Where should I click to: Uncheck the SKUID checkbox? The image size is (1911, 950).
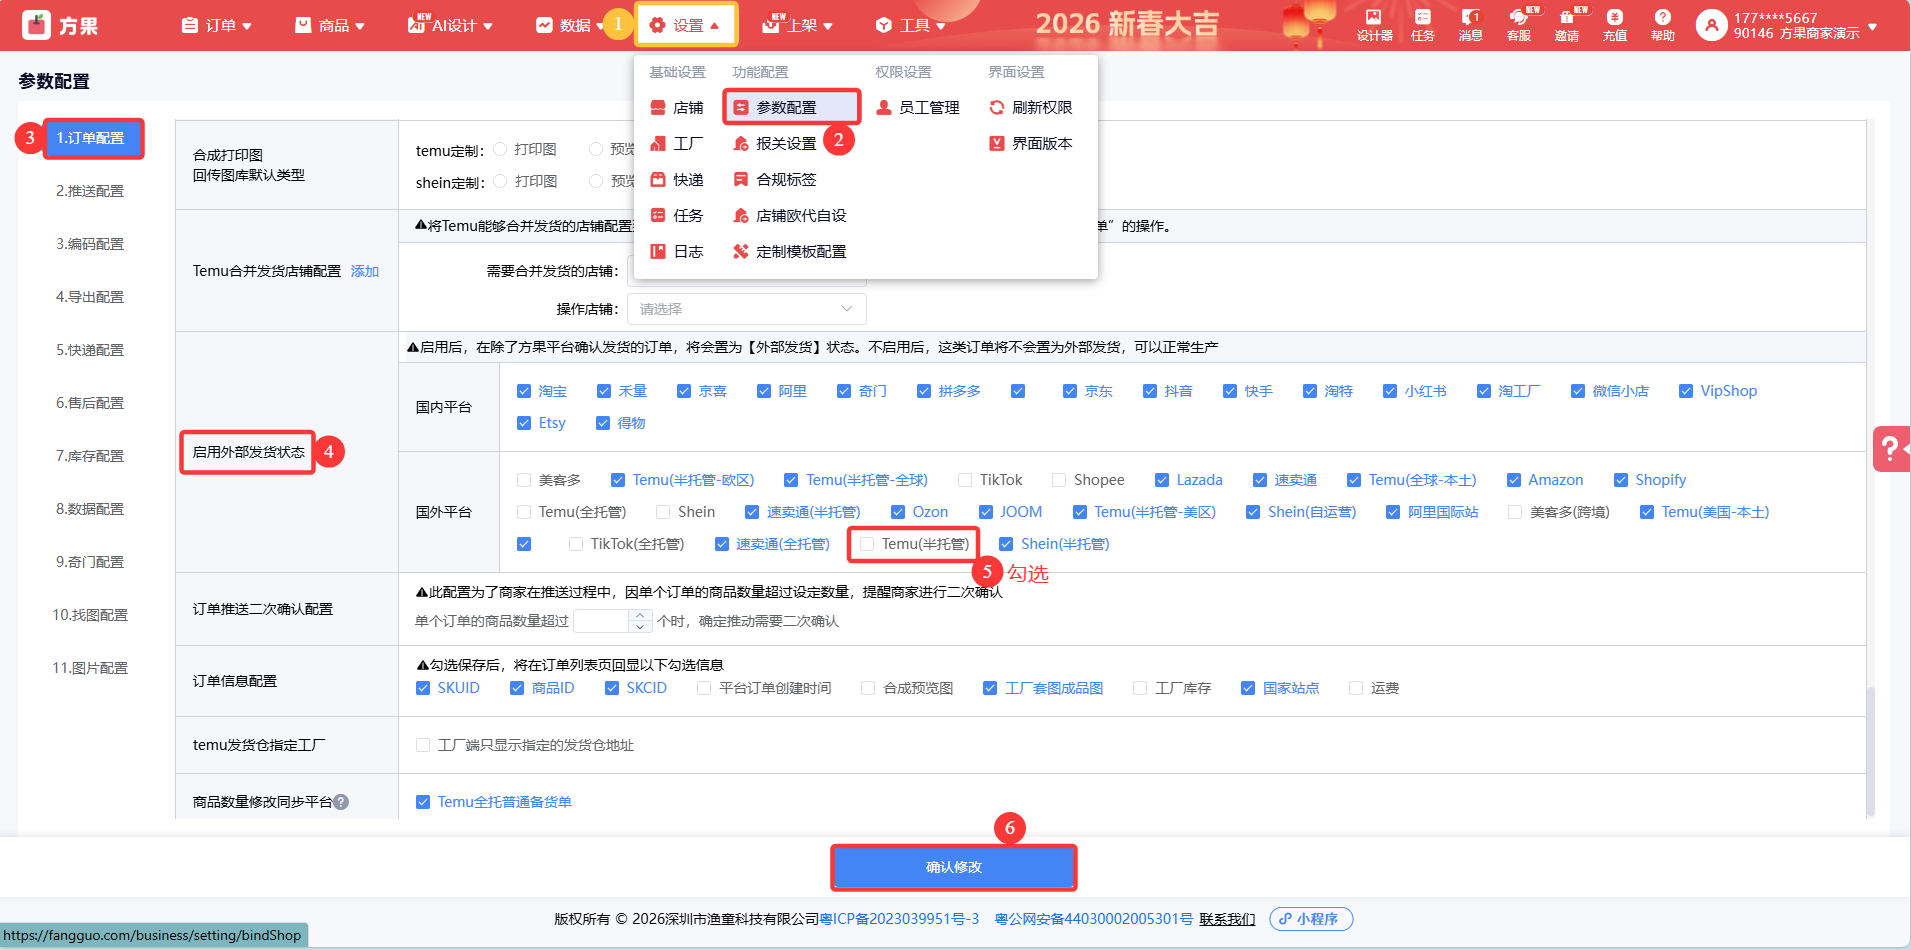(x=423, y=688)
